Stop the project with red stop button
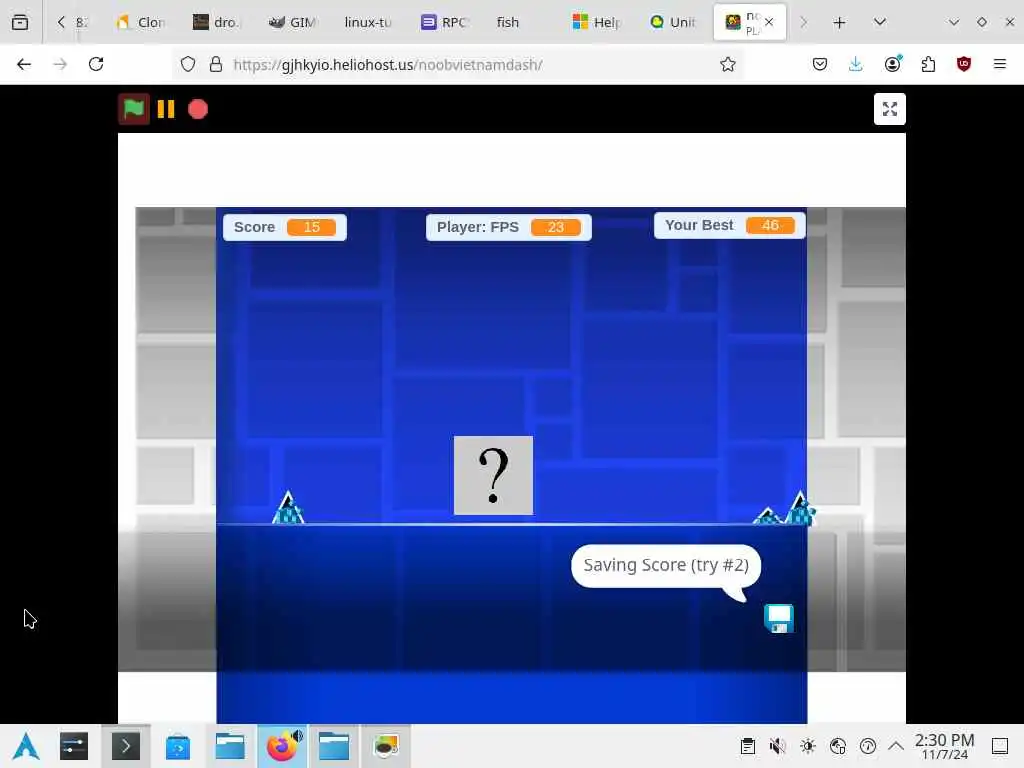Viewport: 1024px width, 768px height. [x=198, y=109]
